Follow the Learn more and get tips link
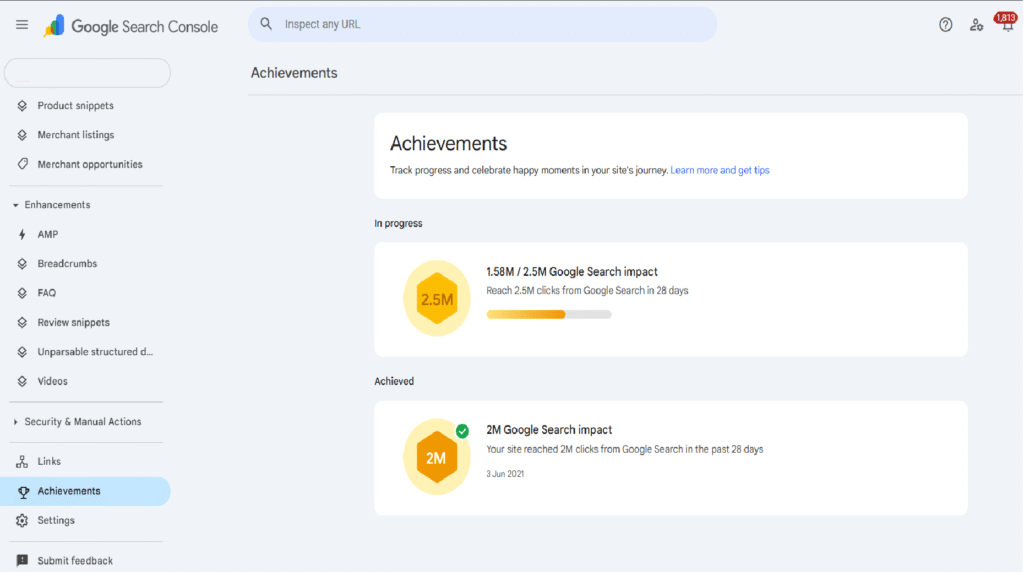1024x576 pixels. pyautogui.click(x=720, y=170)
